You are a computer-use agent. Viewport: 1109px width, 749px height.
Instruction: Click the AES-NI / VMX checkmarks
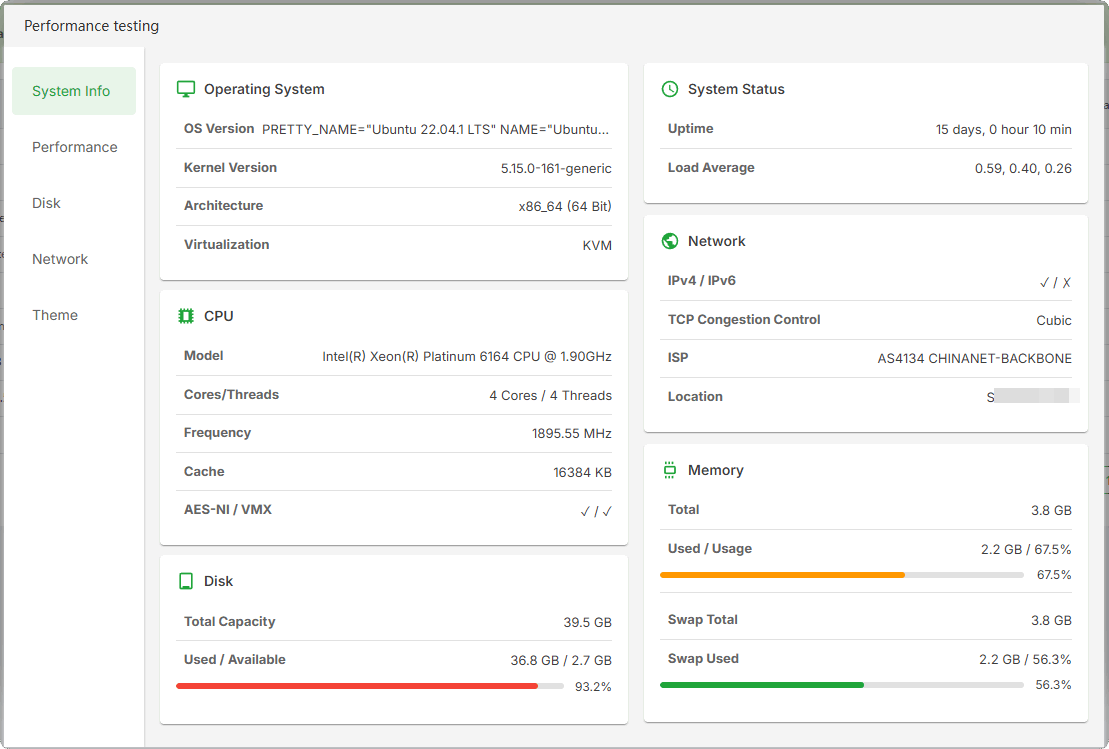pos(595,511)
